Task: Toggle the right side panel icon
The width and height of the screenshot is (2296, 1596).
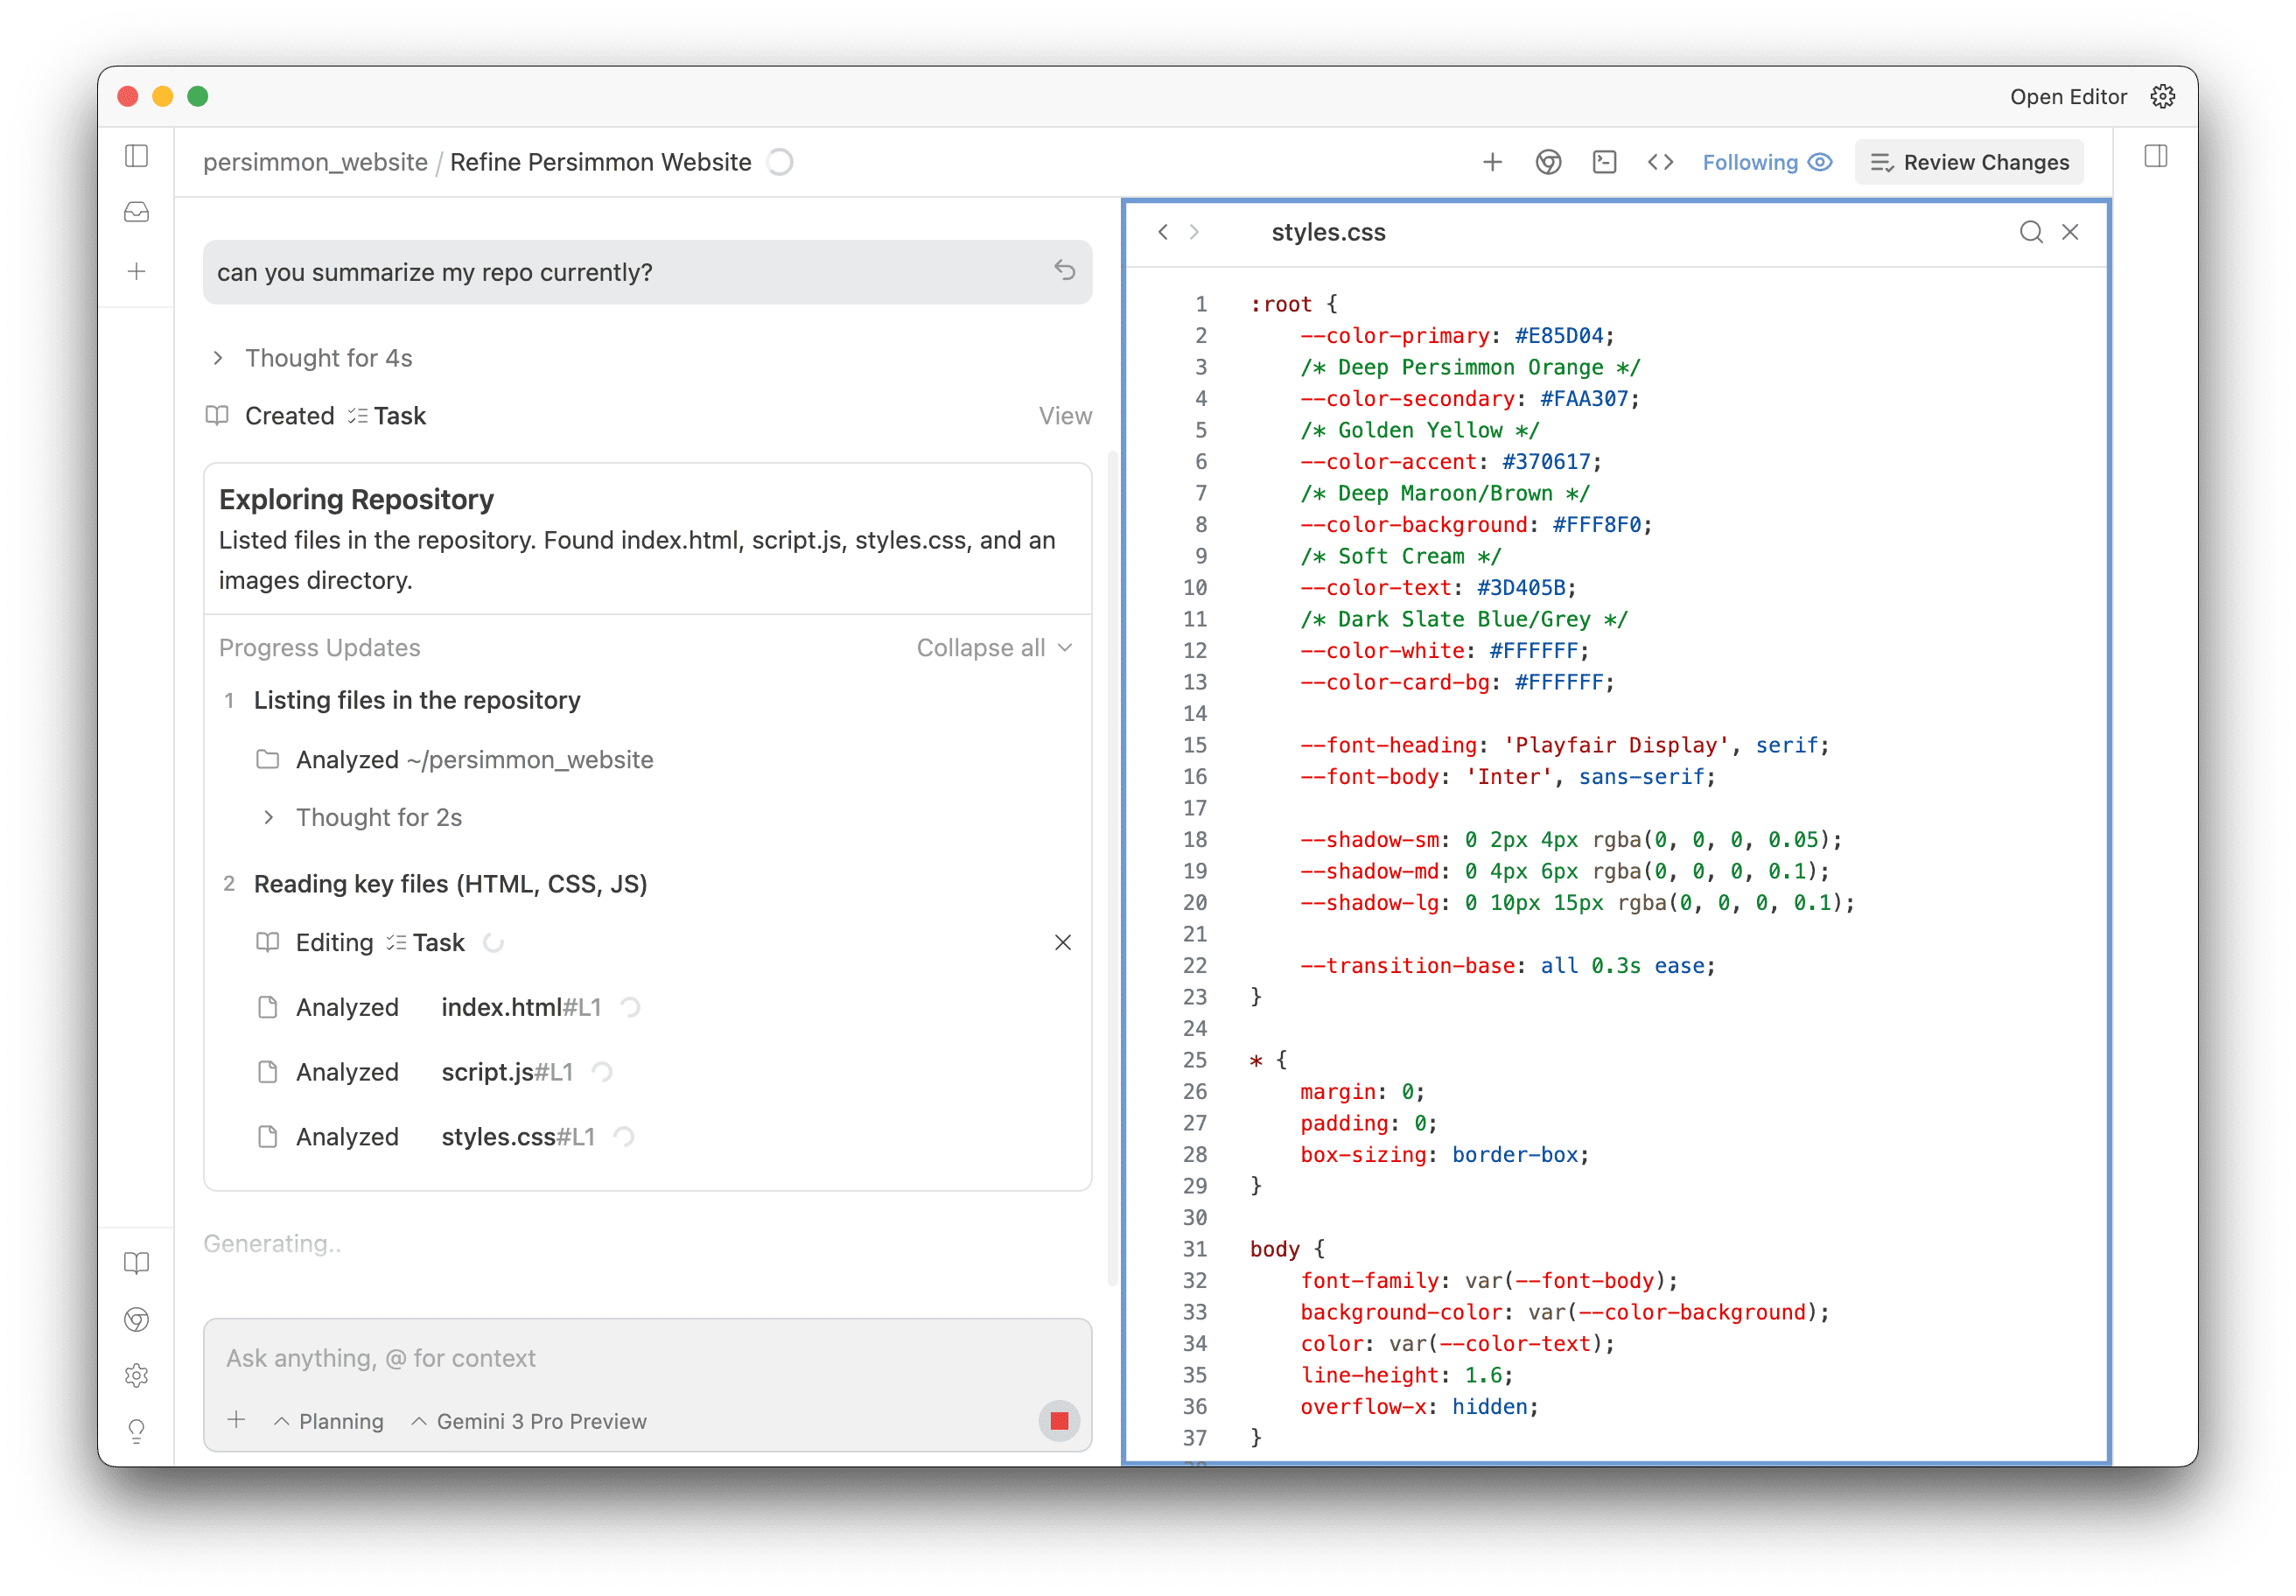Action: pos(2156,156)
